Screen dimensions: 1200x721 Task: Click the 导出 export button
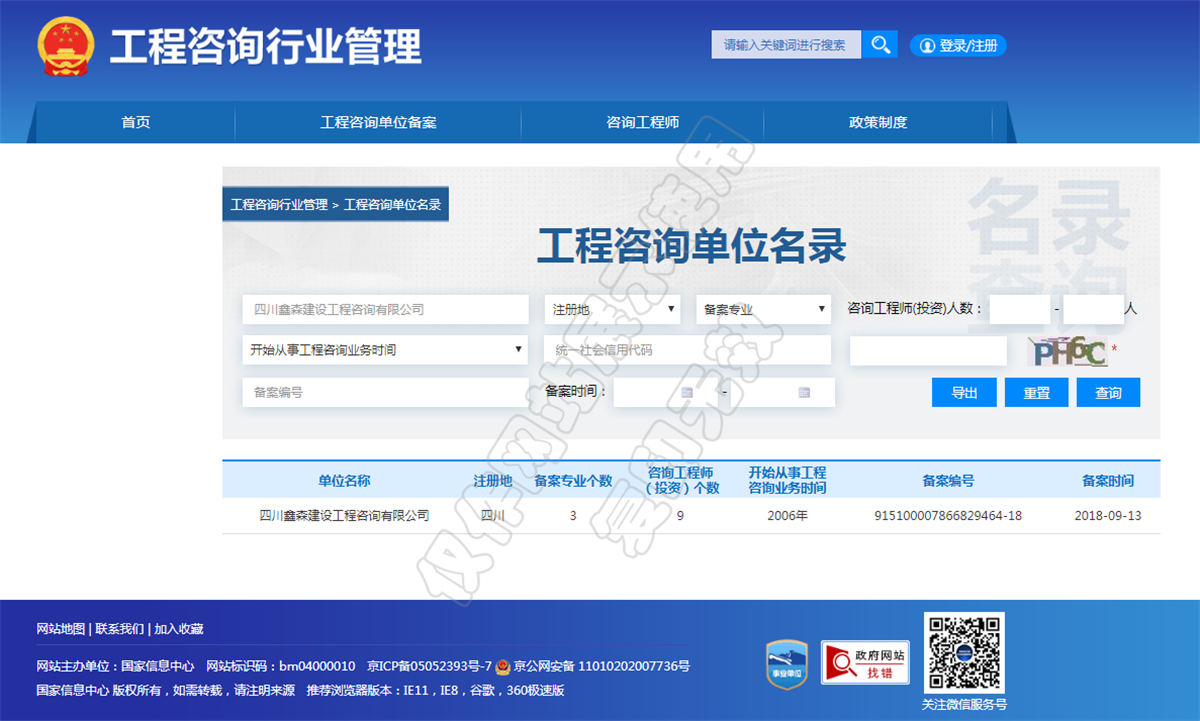(964, 392)
